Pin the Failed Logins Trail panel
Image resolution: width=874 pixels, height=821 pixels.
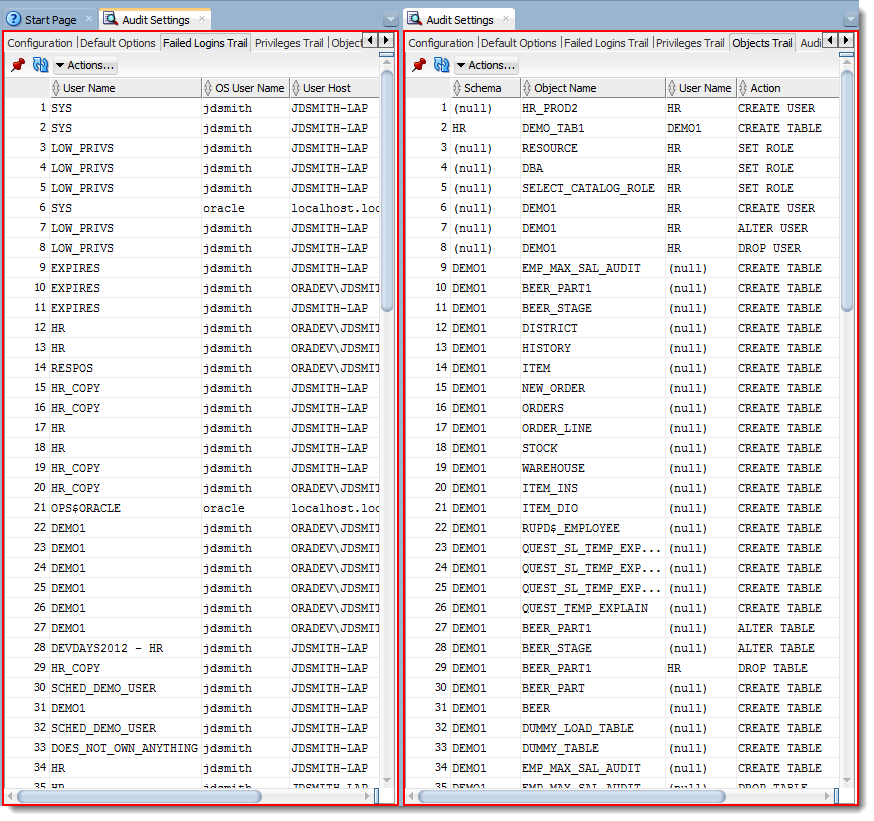click(16, 65)
